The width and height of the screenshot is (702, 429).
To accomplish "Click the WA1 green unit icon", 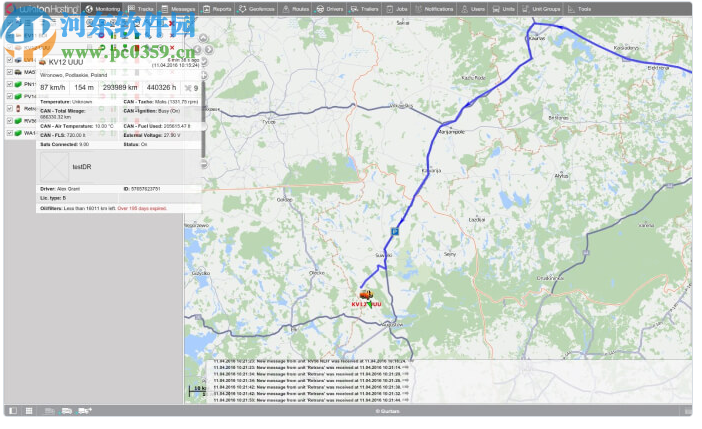I will pyautogui.click(x=18, y=133).
